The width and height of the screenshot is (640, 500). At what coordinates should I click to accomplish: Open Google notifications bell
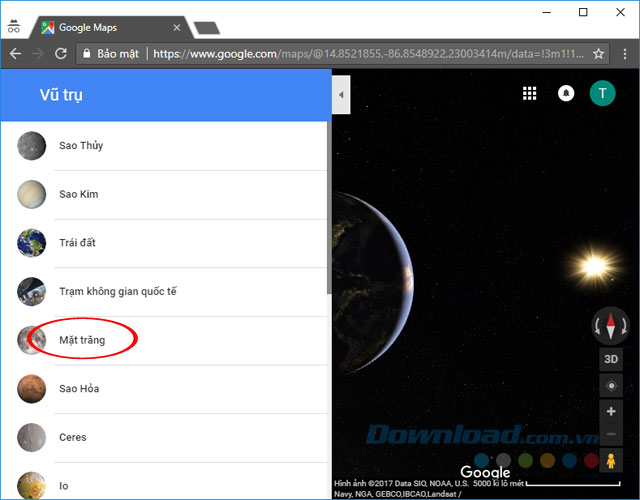click(566, 93)
